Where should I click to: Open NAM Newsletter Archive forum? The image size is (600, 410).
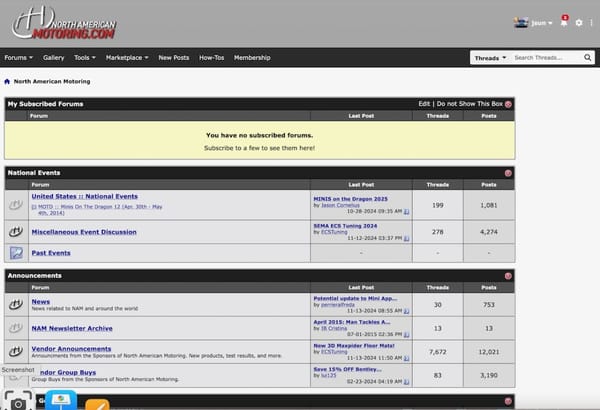pyautogui.click(x=72, y=328)
